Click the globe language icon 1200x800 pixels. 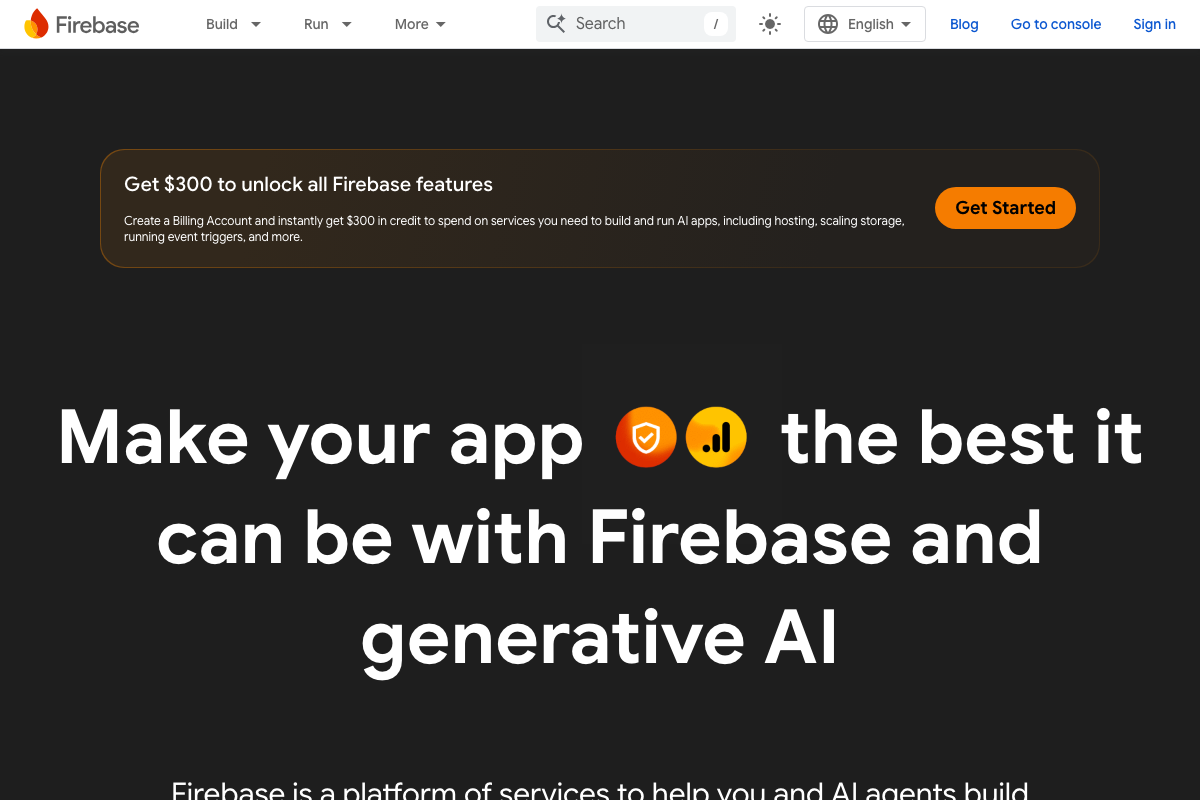(828, 24)
